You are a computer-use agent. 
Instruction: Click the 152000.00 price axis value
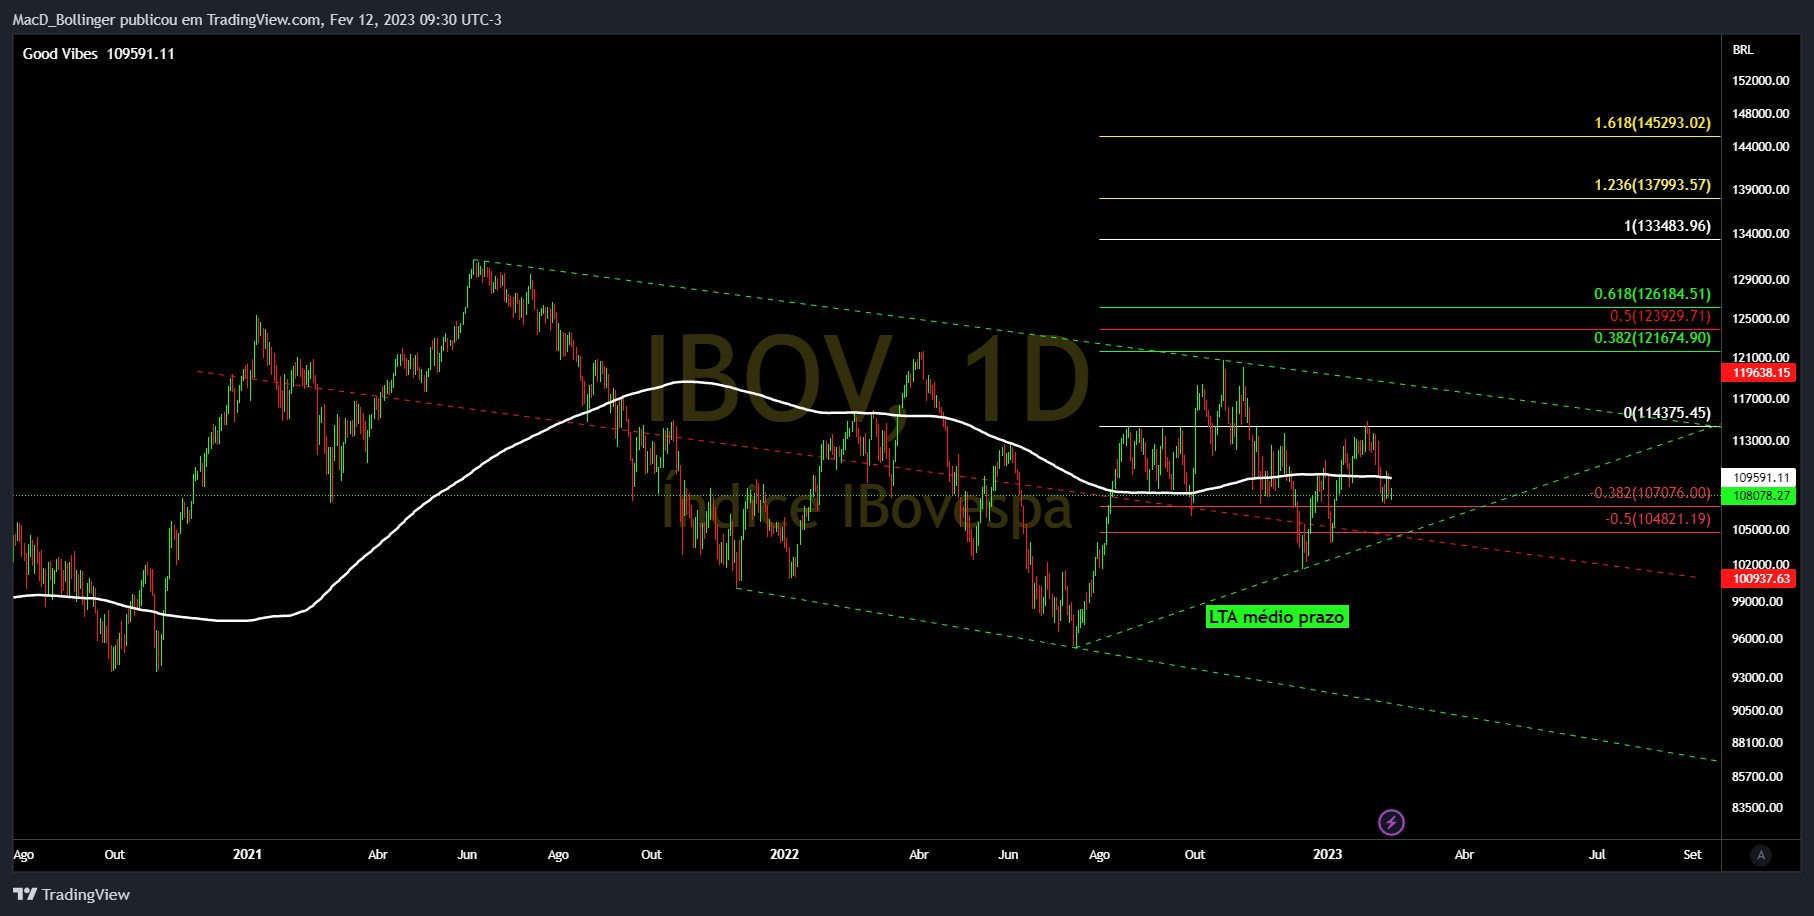click(1760, 81)
